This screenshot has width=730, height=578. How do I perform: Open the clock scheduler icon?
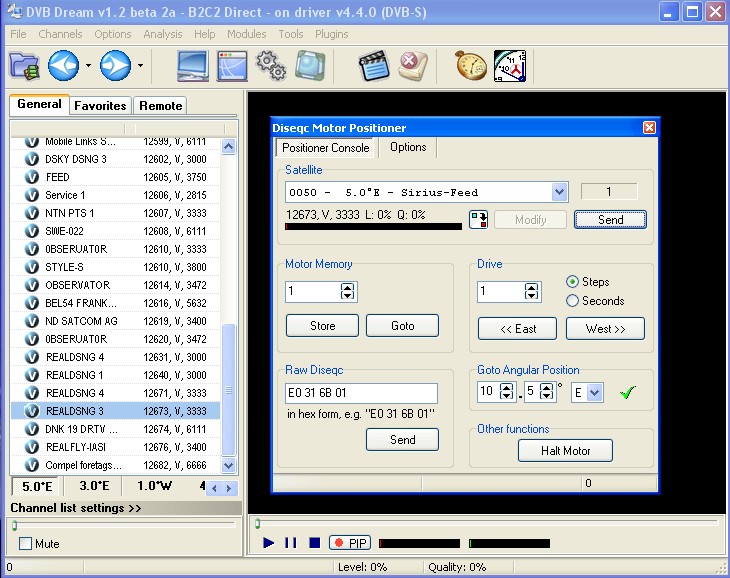(510, 66)
